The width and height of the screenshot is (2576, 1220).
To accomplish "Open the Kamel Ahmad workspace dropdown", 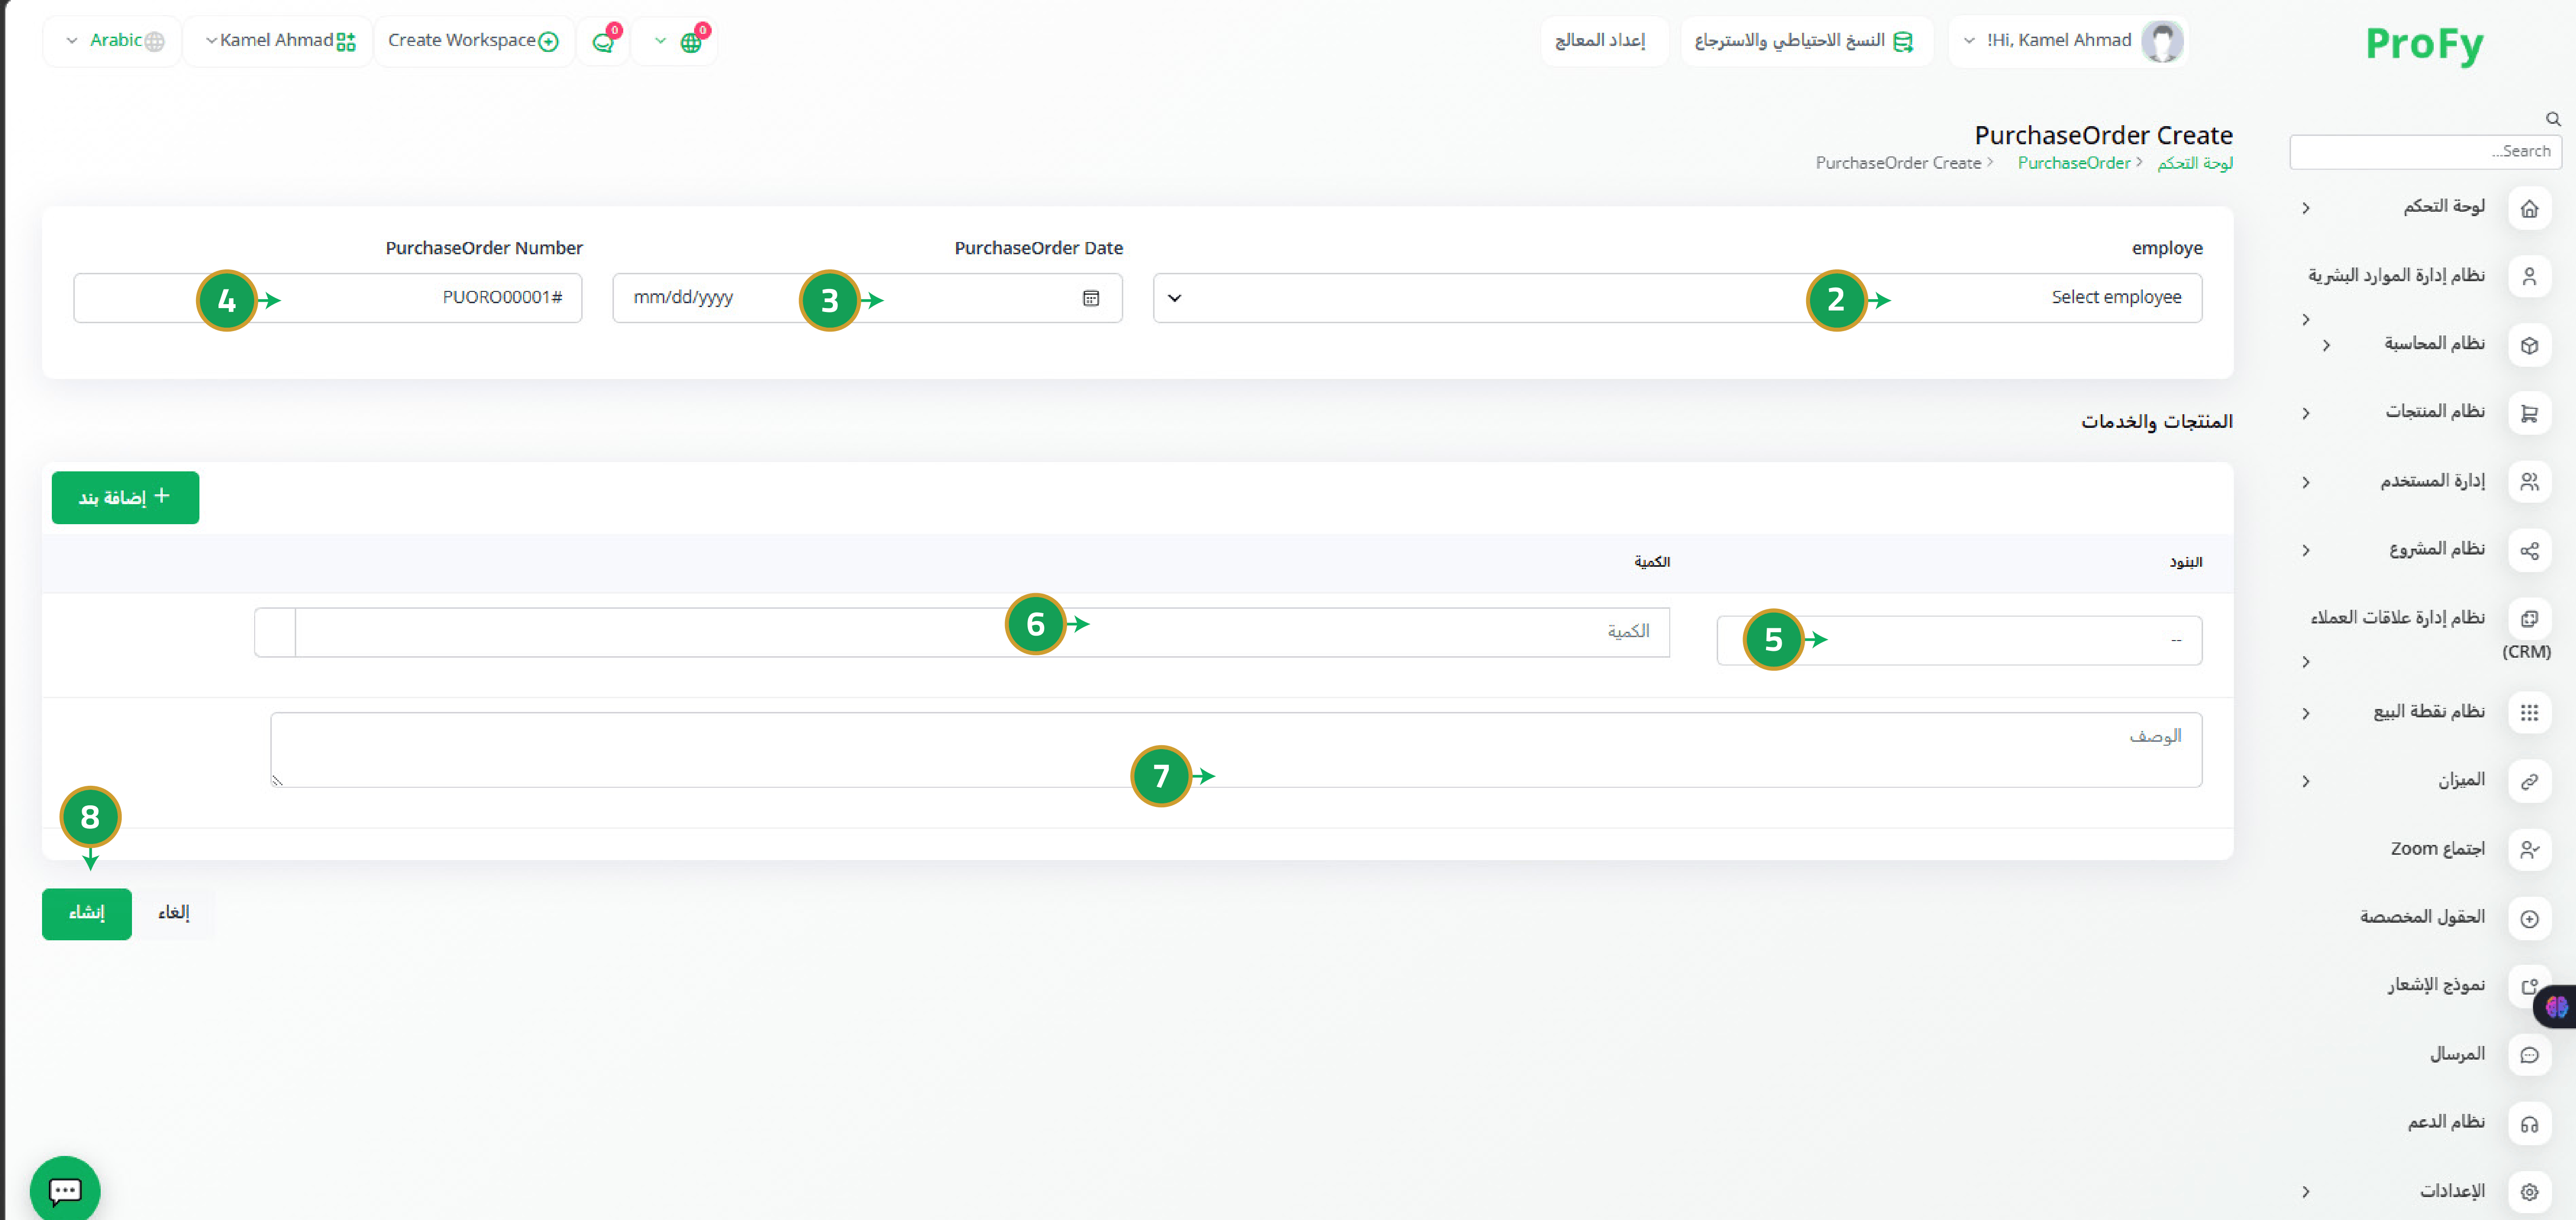I will [279, 41].
